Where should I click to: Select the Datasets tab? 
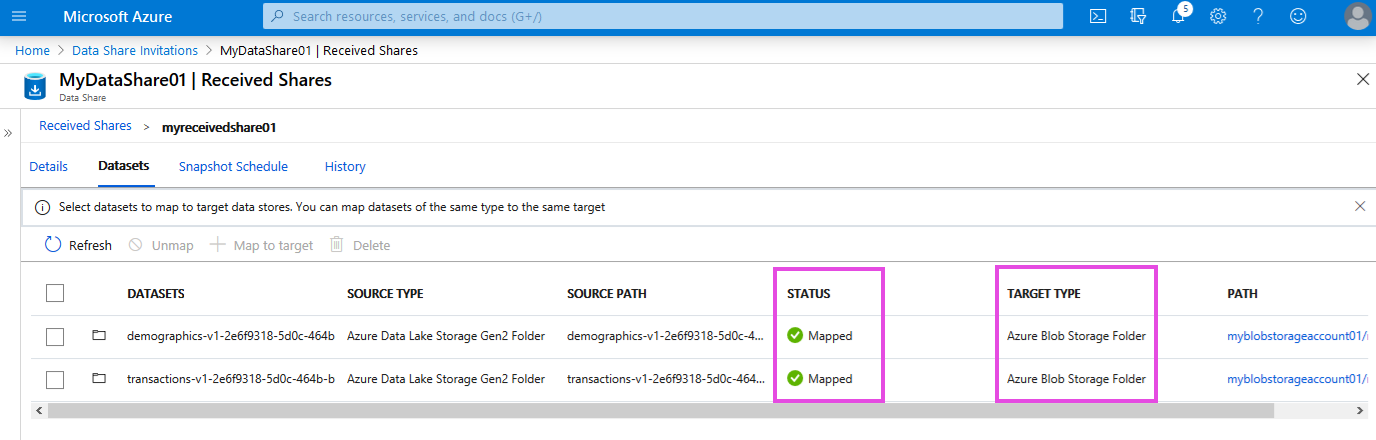point(124,166)
